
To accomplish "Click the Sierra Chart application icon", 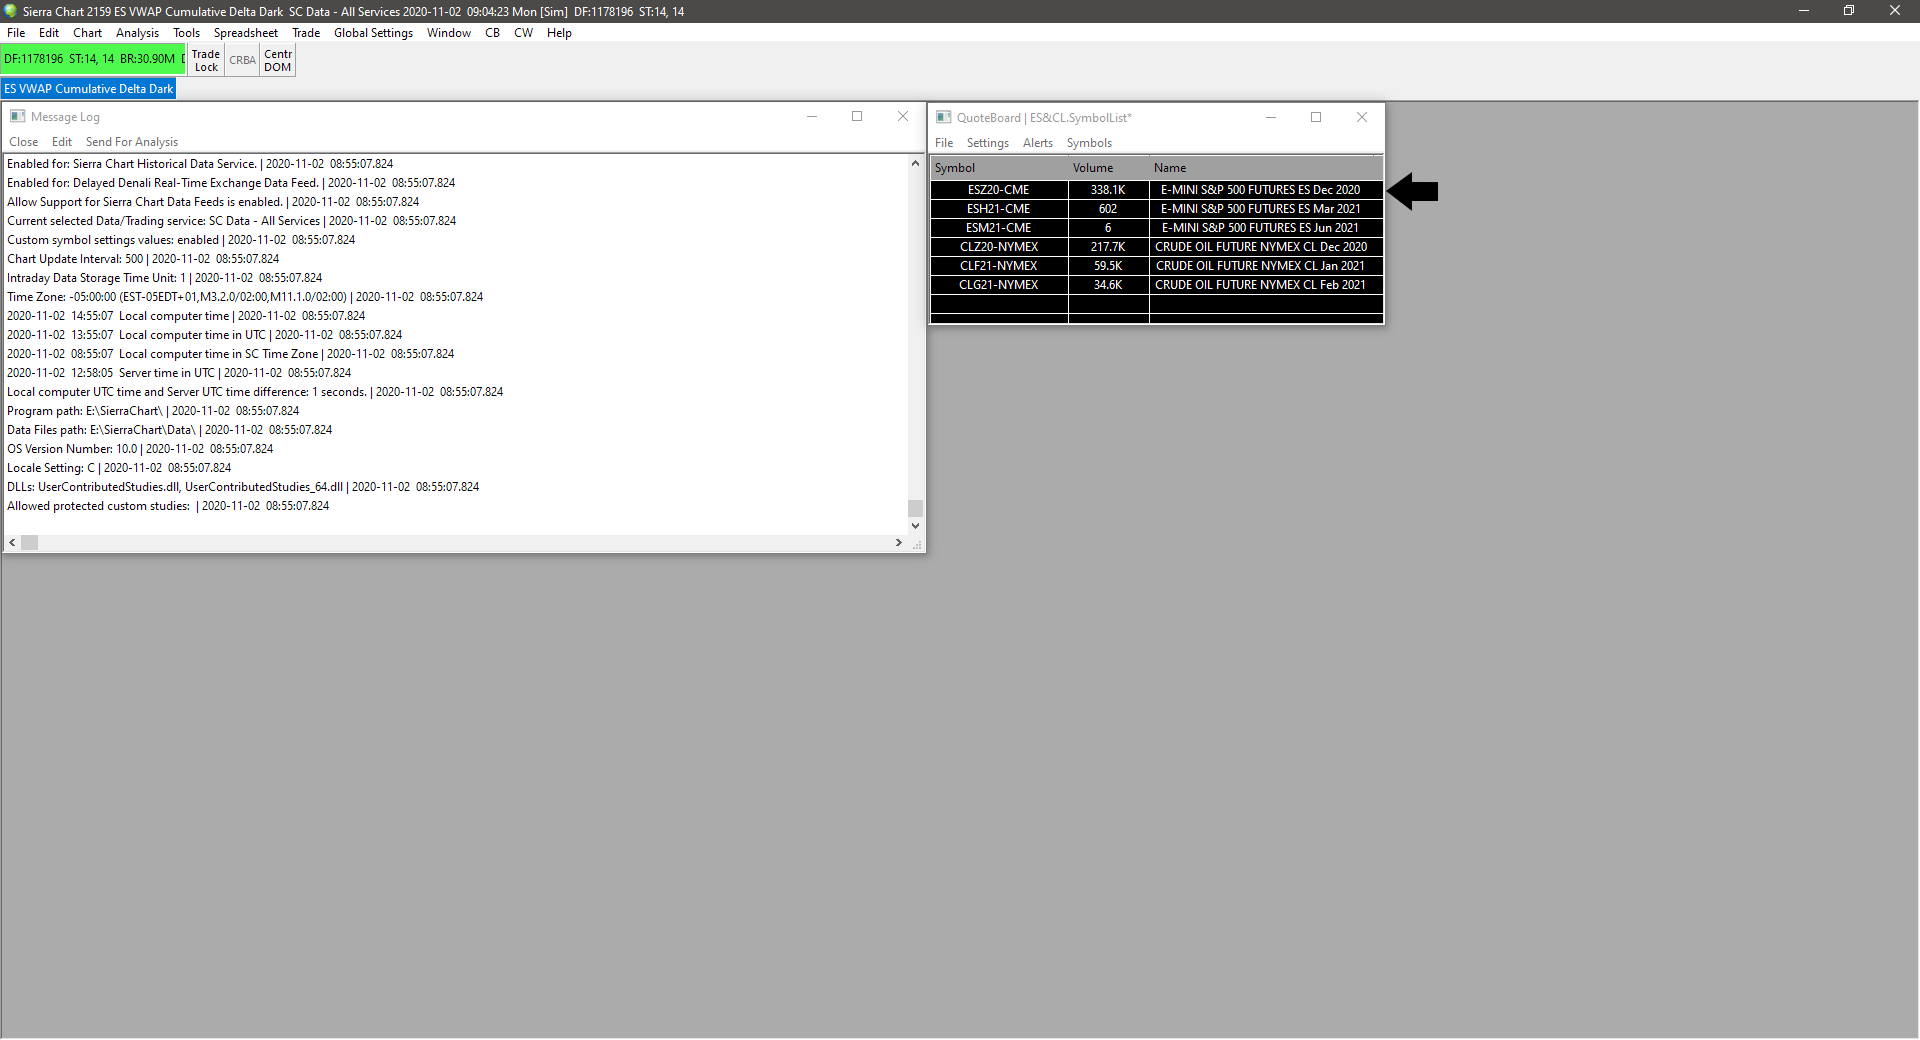I will pyautogui.click(x=11, y=11).
